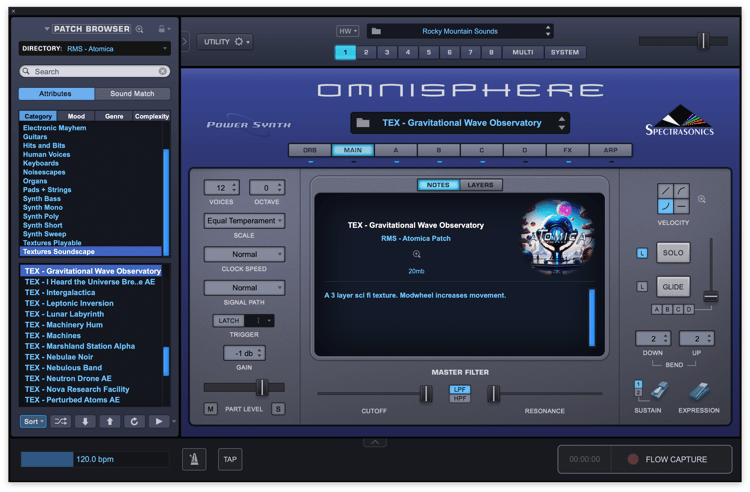Open the MULTI page button

tap(523, 52)
